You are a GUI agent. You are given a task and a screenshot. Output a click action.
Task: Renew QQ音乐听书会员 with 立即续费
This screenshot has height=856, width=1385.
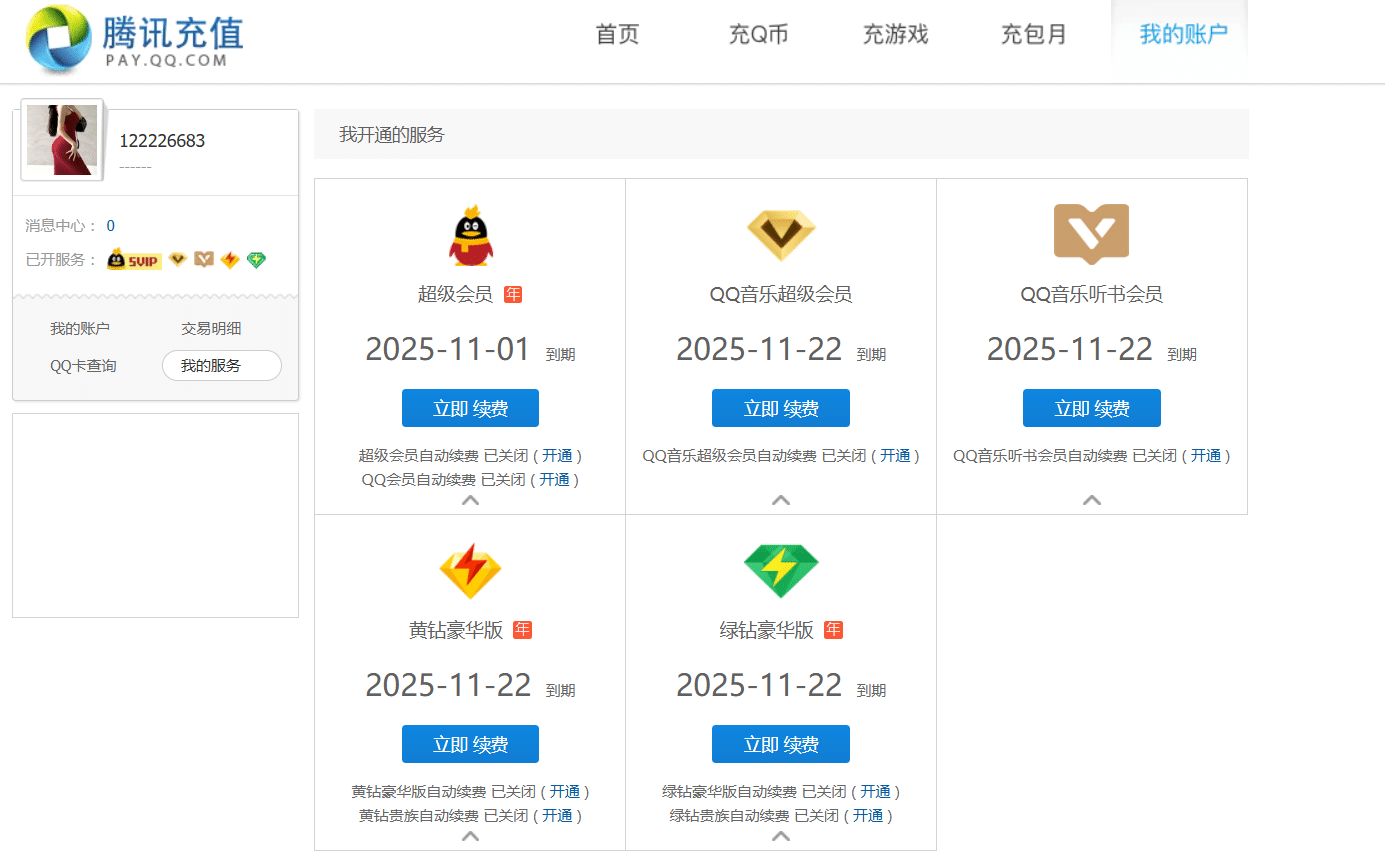tap(1092, 408)
